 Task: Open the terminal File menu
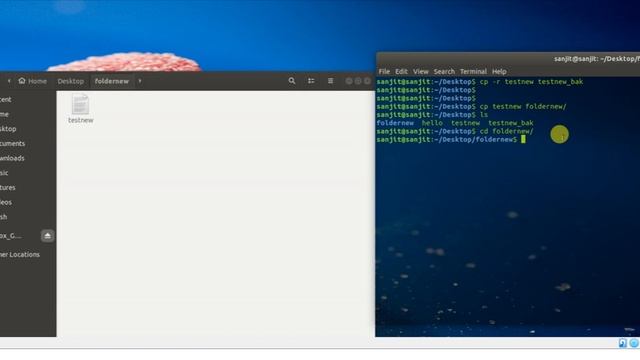[384, 71]
